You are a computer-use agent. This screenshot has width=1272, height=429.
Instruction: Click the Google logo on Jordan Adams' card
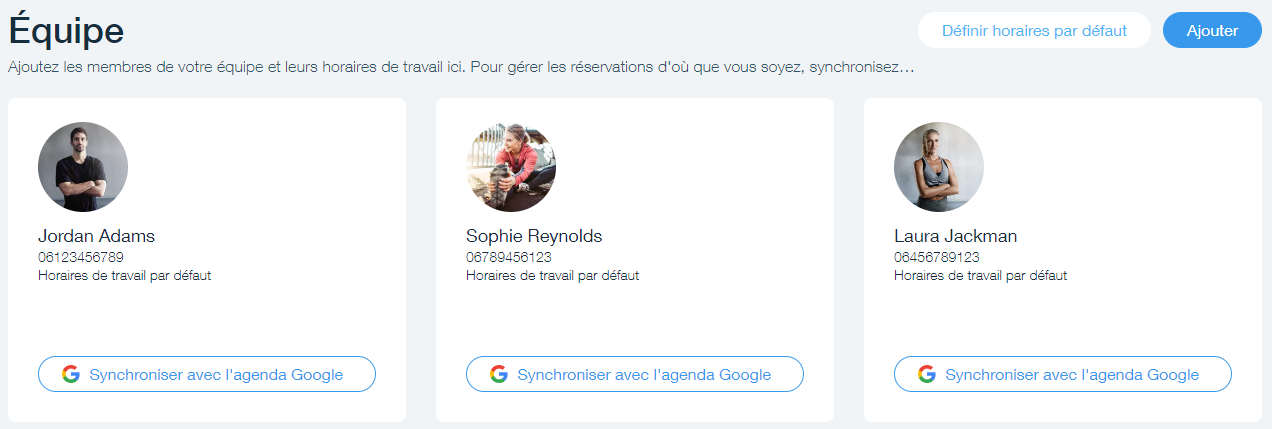70,374
